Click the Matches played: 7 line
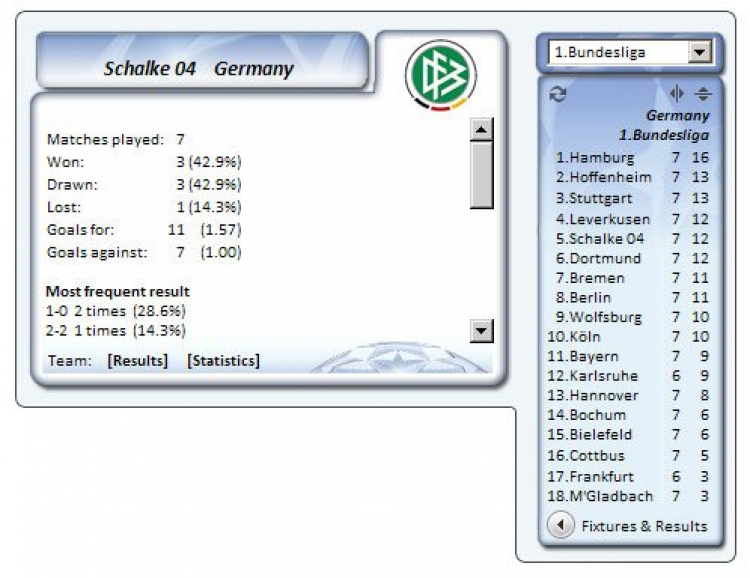The width and height of the screenshot is (750, 578). [116, 139]
